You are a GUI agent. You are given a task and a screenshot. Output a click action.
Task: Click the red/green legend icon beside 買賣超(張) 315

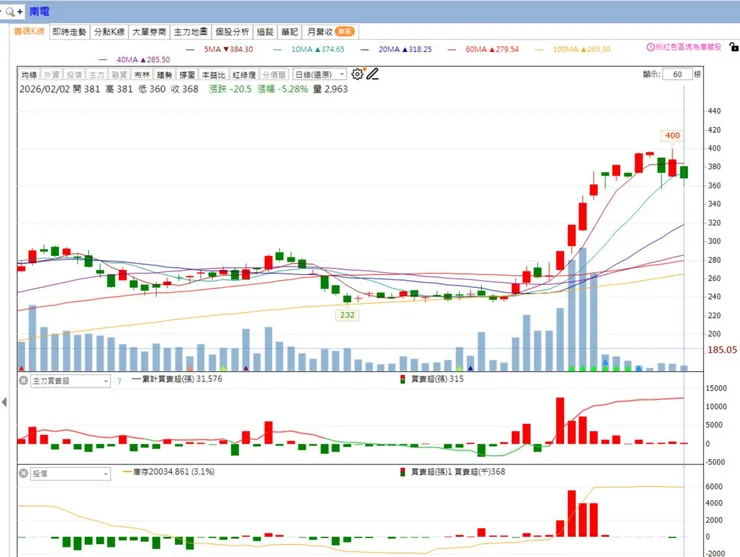click(x=403, y=380)
